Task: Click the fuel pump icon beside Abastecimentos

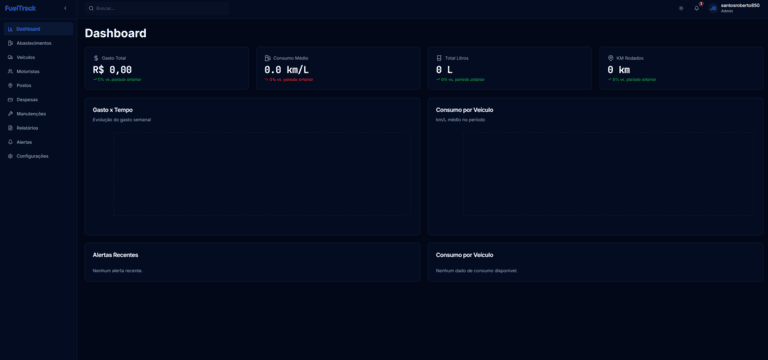Action: pos(10,43)
